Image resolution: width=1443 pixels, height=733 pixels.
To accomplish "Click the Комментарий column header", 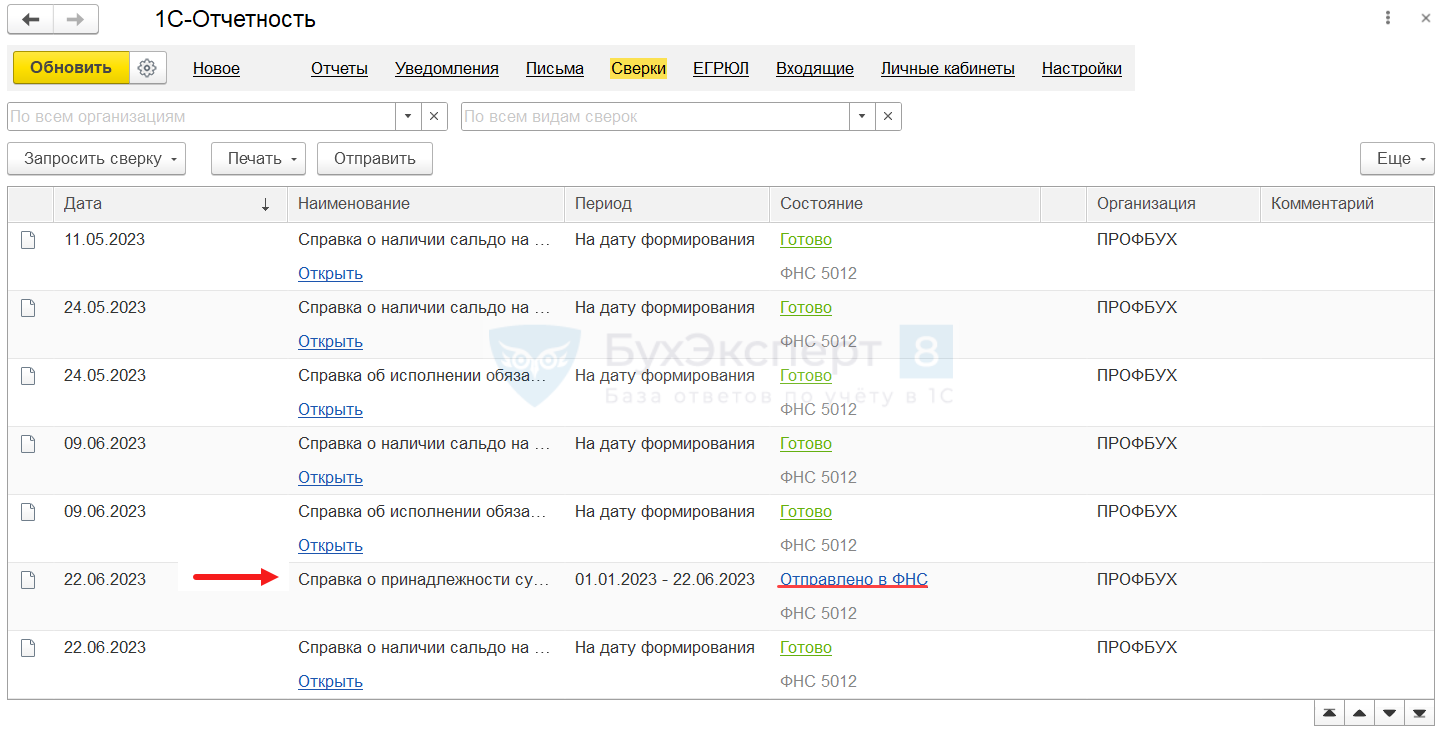I will (1347, 204).
